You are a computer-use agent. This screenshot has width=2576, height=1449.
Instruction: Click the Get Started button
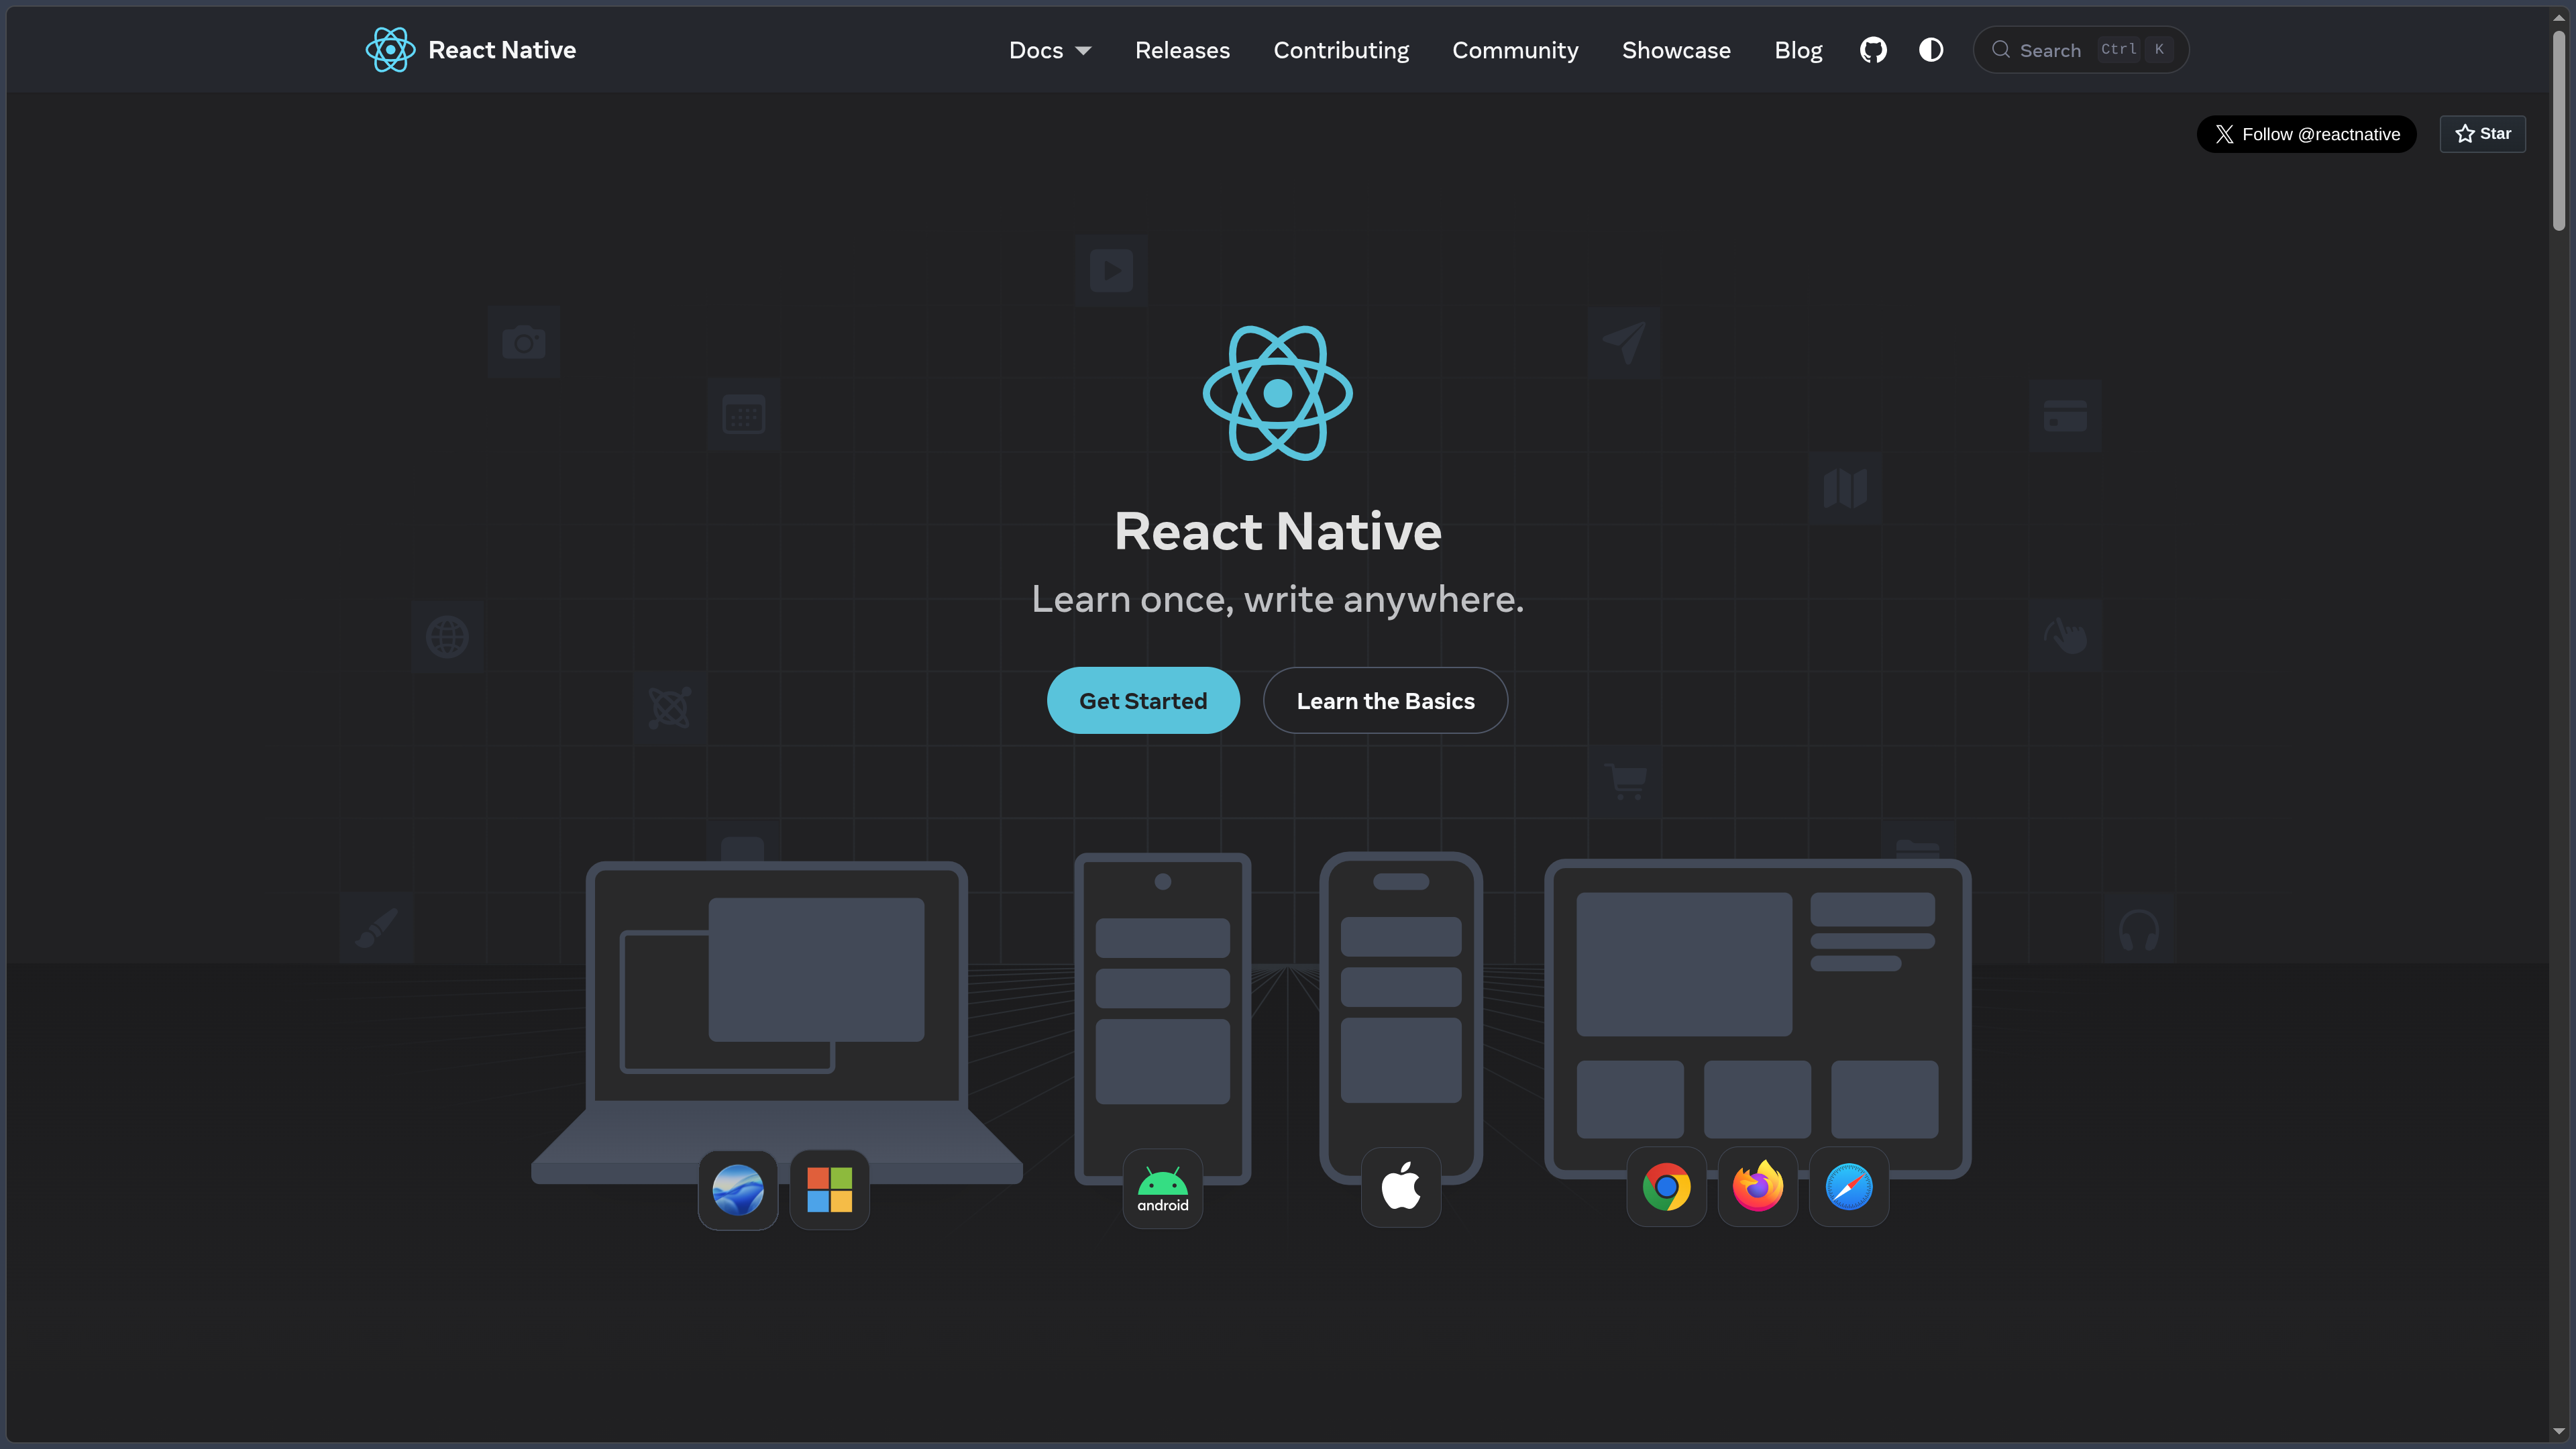click(x=1143, y=700)
